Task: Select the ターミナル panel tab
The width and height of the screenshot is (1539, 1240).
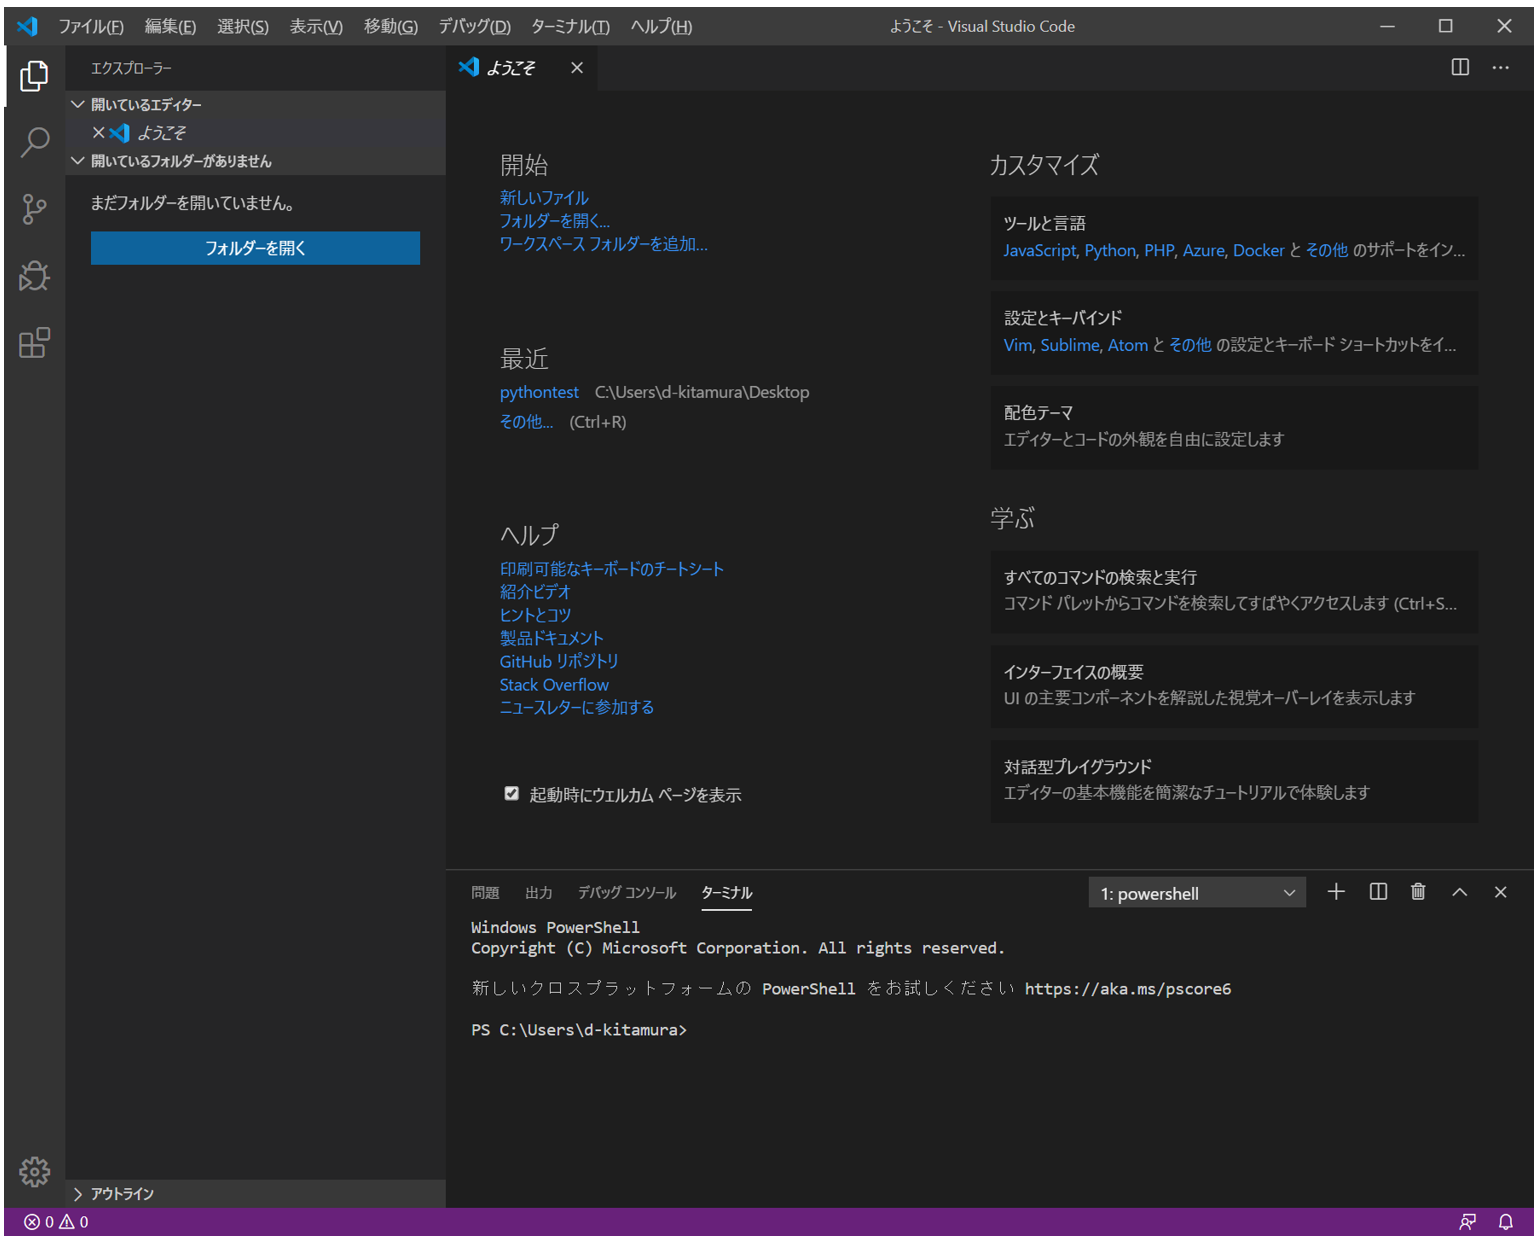Action: tap(727, 893)
